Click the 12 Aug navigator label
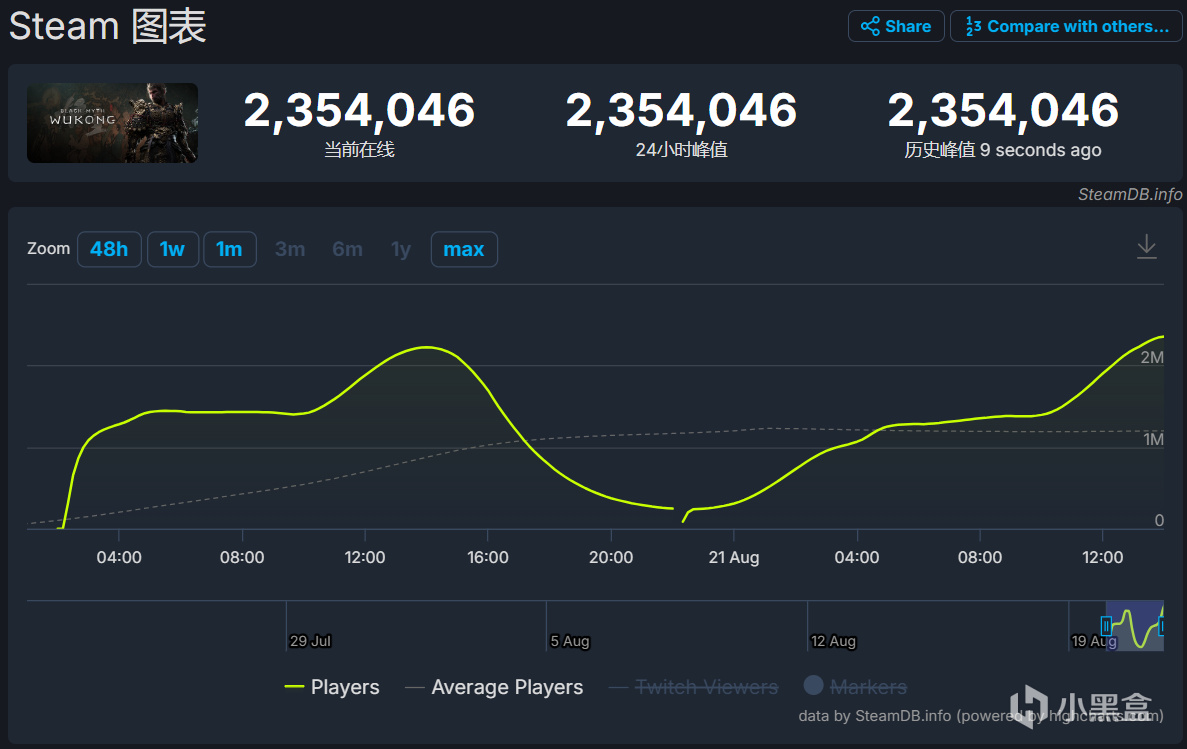1187x749 pixels. 833,641
